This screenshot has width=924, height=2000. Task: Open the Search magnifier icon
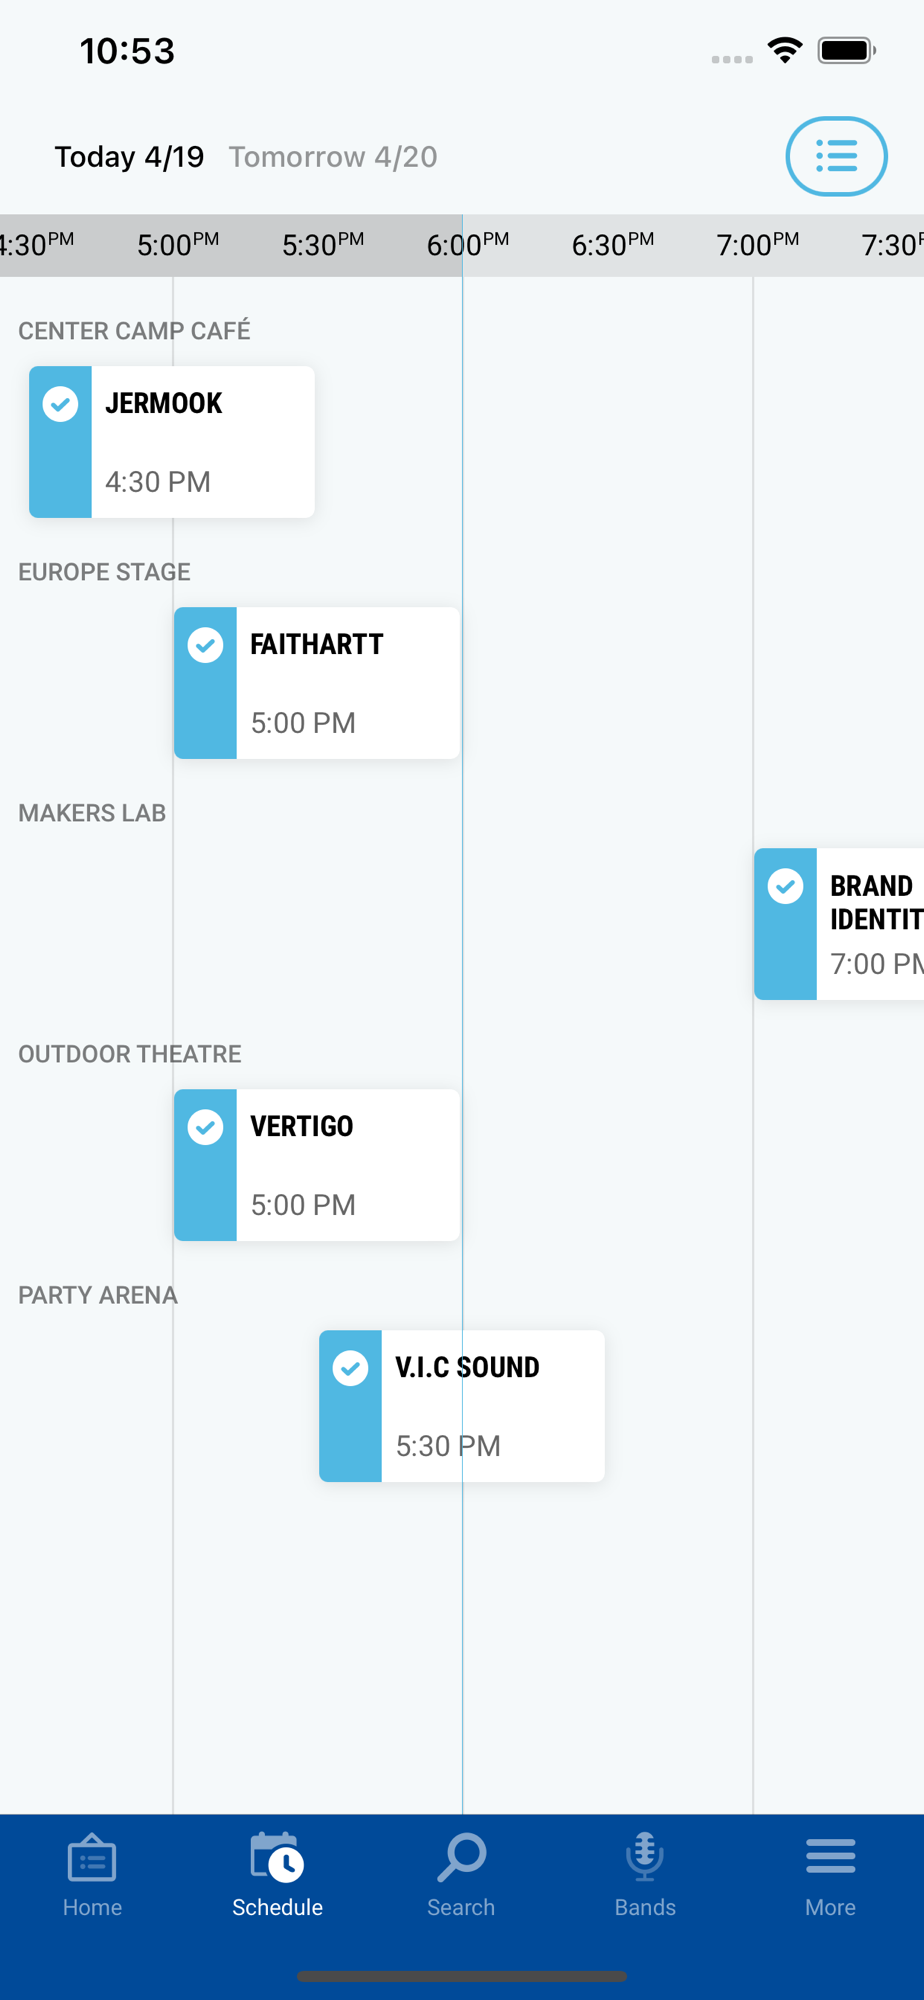pyautogui.click(x=461, y=1858)
